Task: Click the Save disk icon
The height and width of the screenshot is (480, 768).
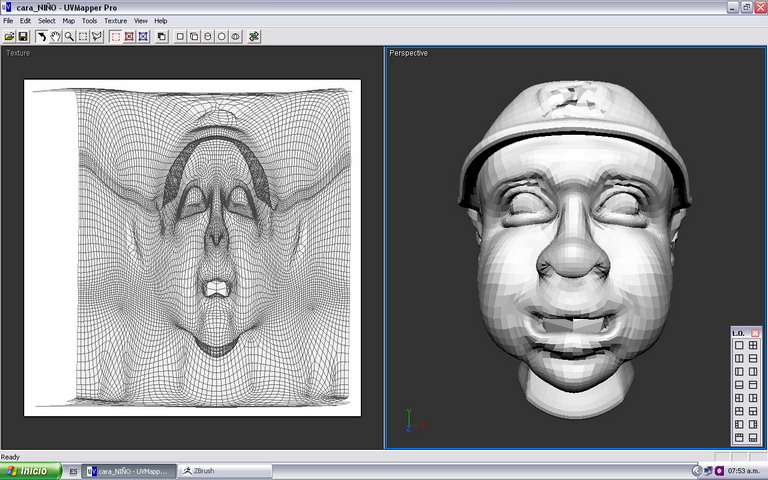Action: coord(23,36)
